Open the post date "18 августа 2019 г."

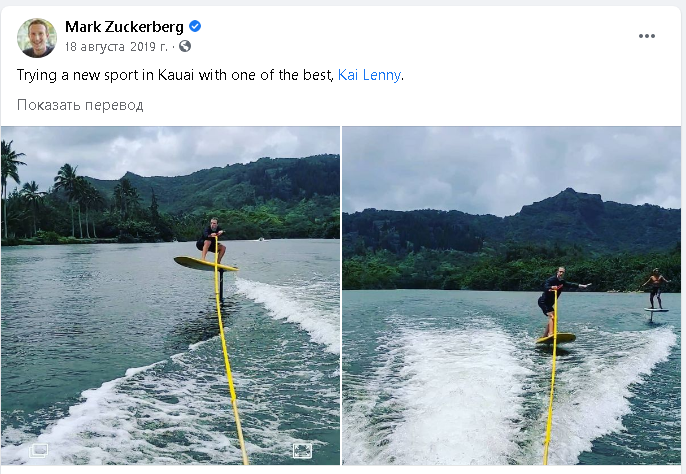click(x=116, y=46)
